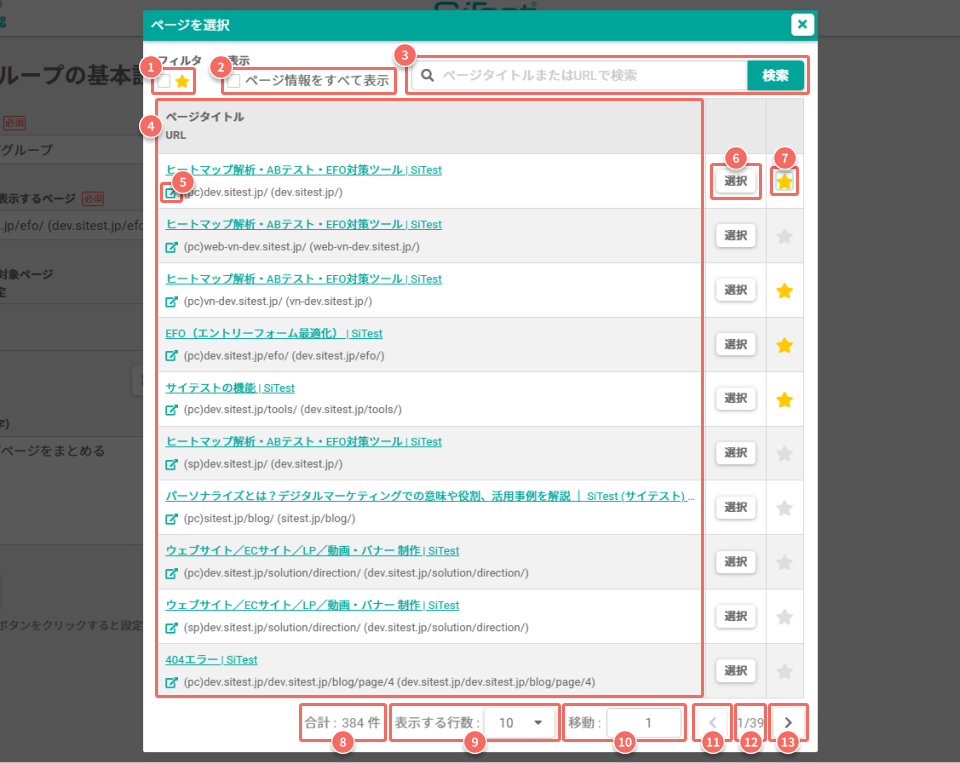This screenshot has width=960, height=763.
Task: Open external link icon for web-vn-dev.sitest.jp row
Action: click(x=171, y=247)
